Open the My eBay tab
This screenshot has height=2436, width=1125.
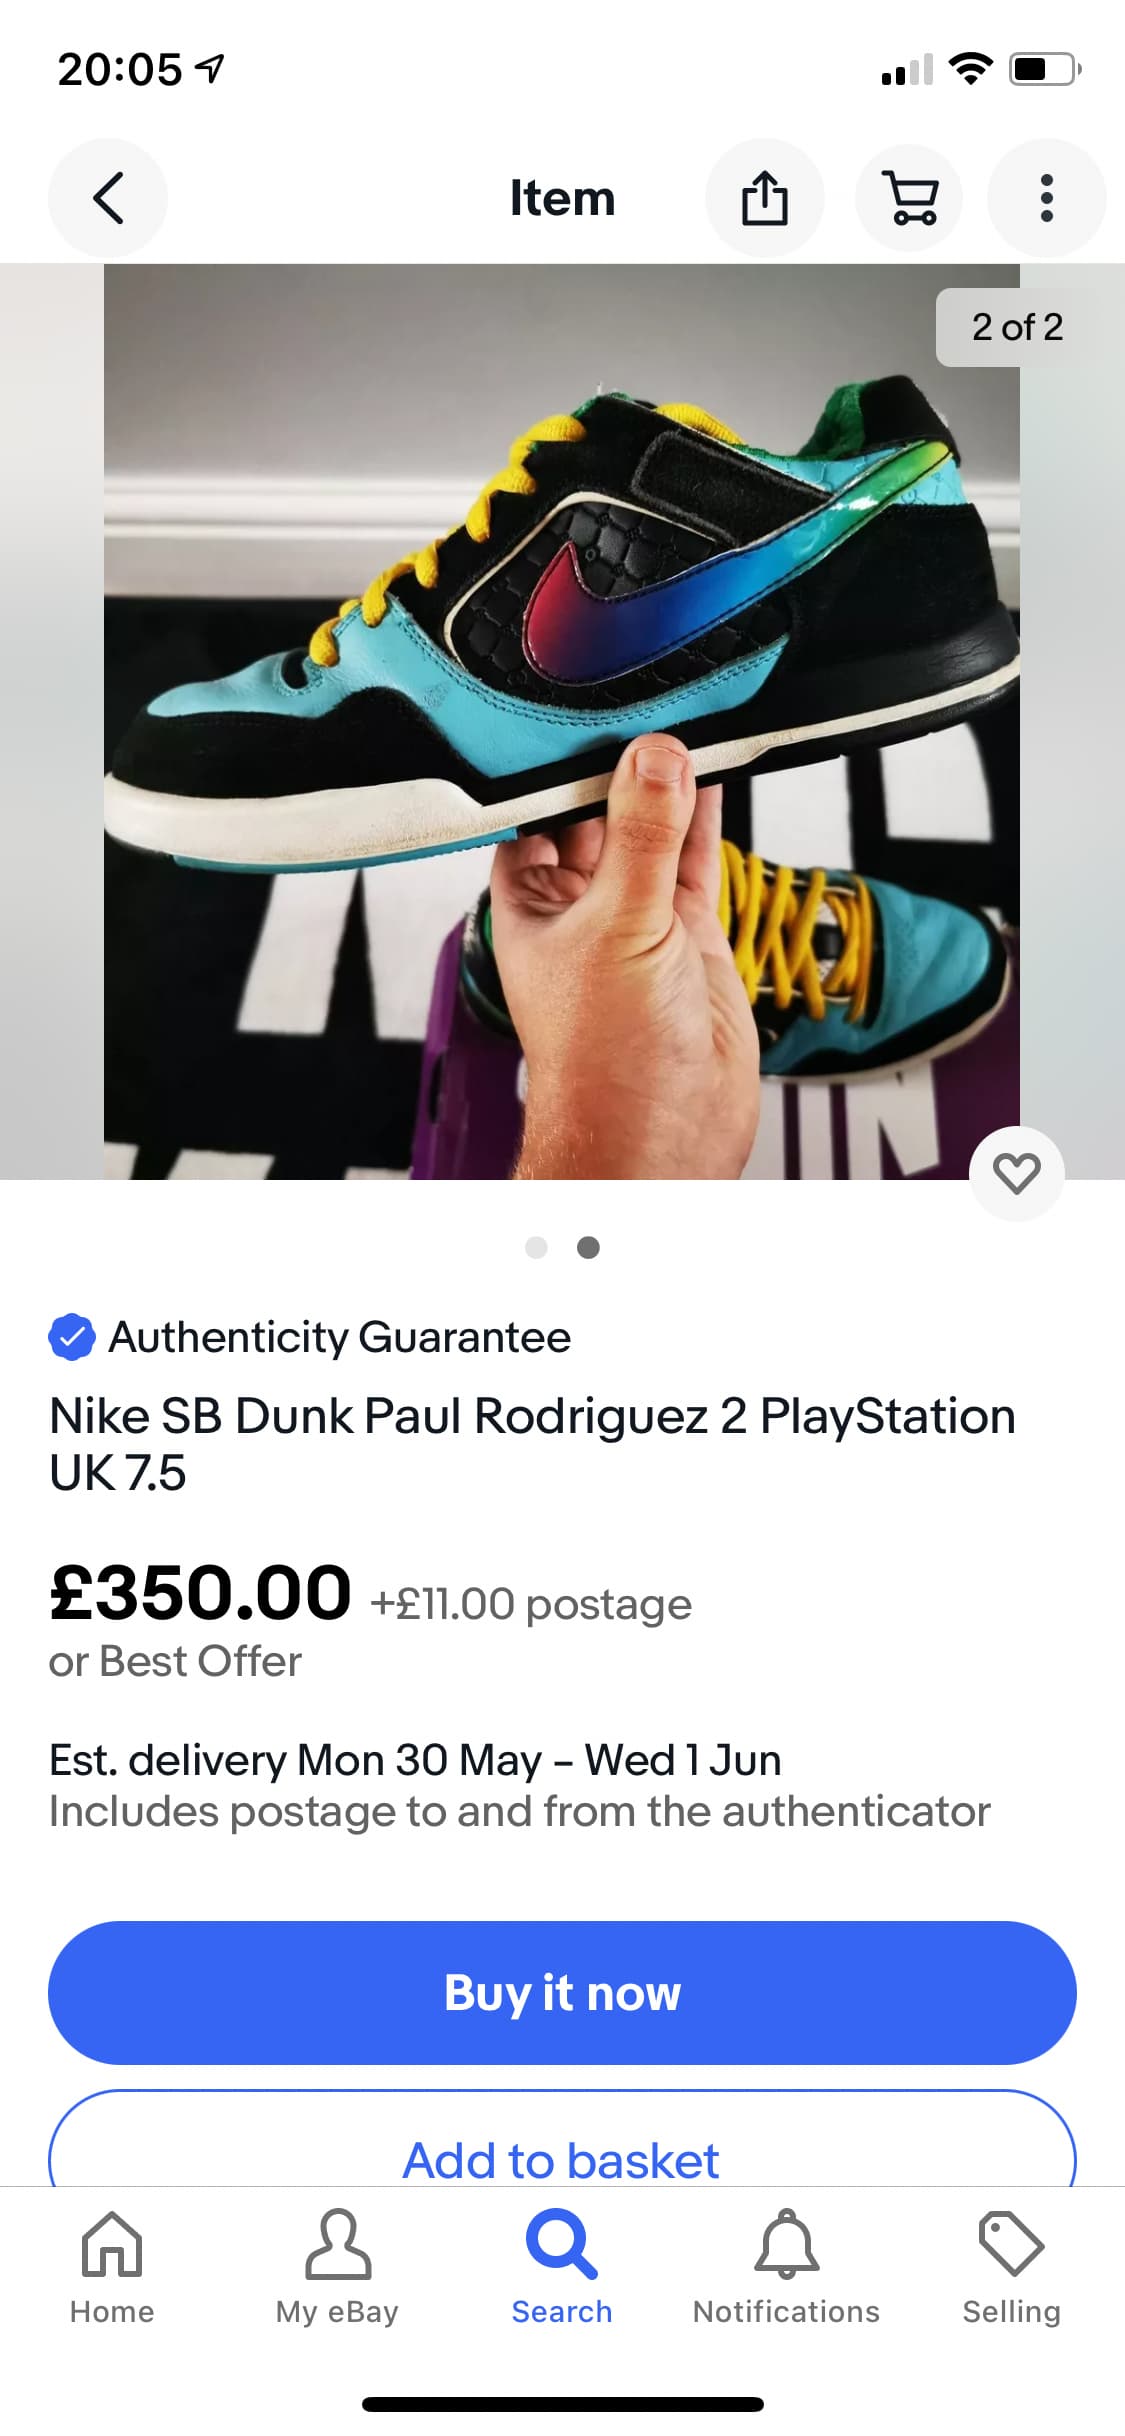point(337,2267)
